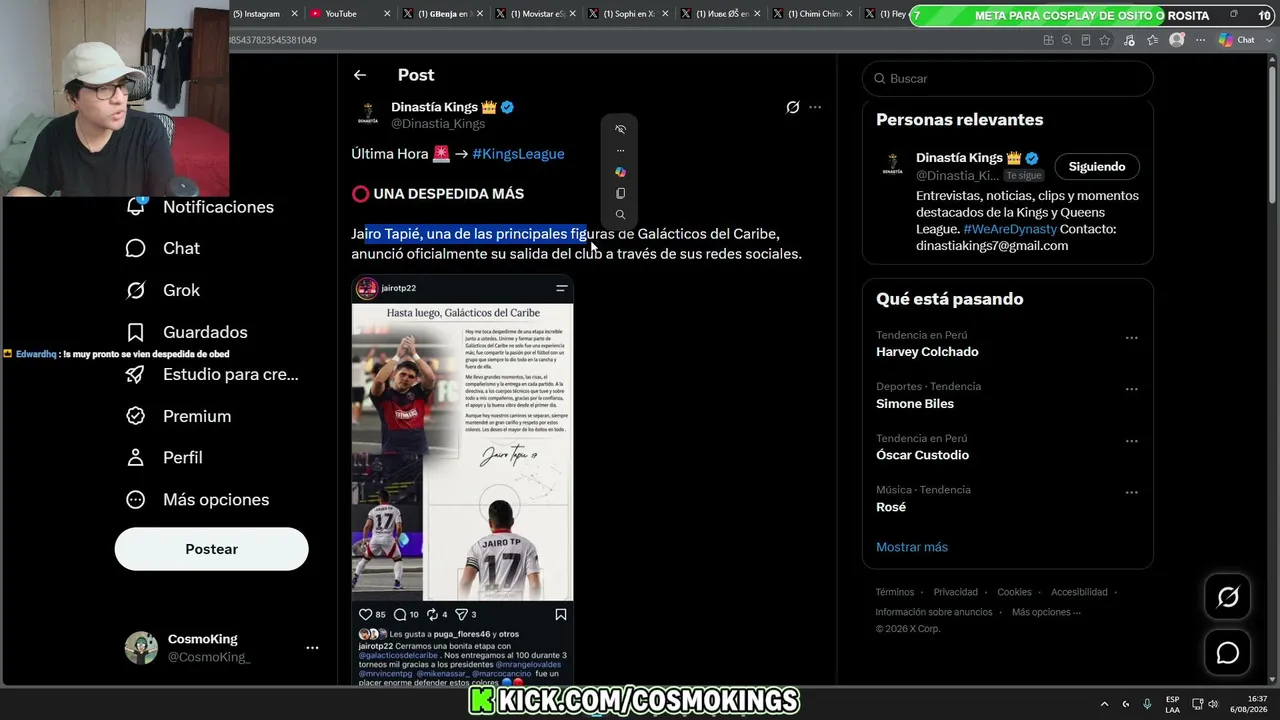
Task: Open Grok in the X sidebar
Action: click(163, 290)
